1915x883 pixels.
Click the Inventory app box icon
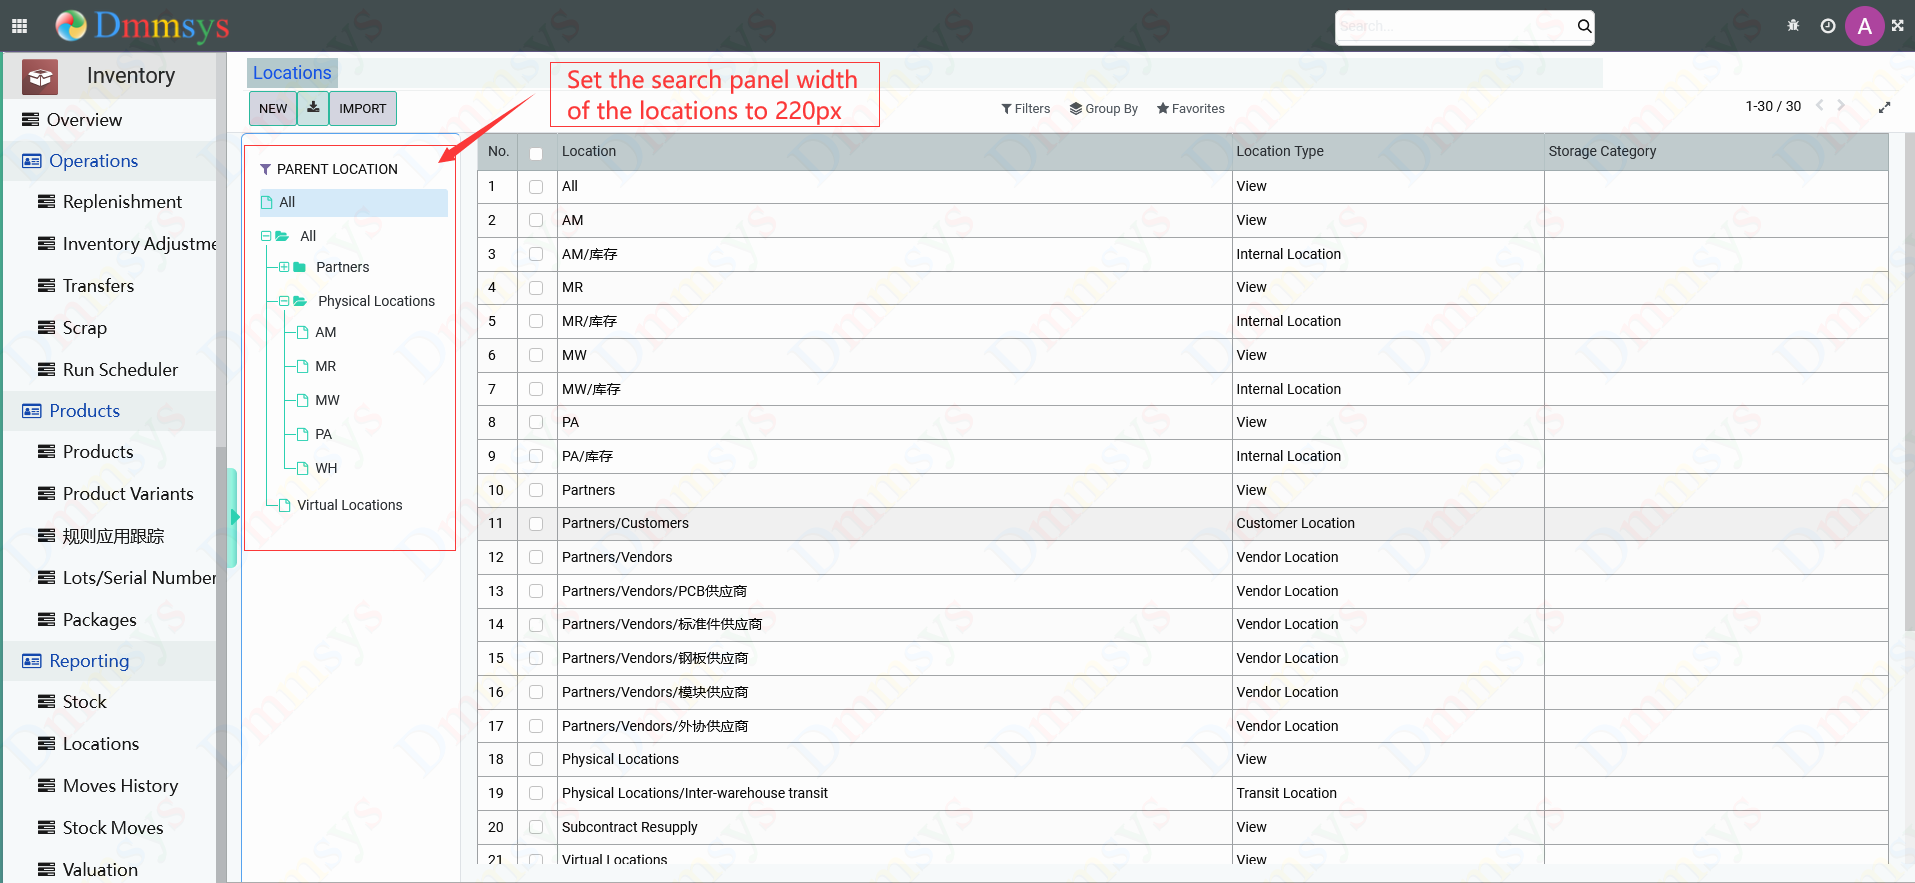(40, 76)
